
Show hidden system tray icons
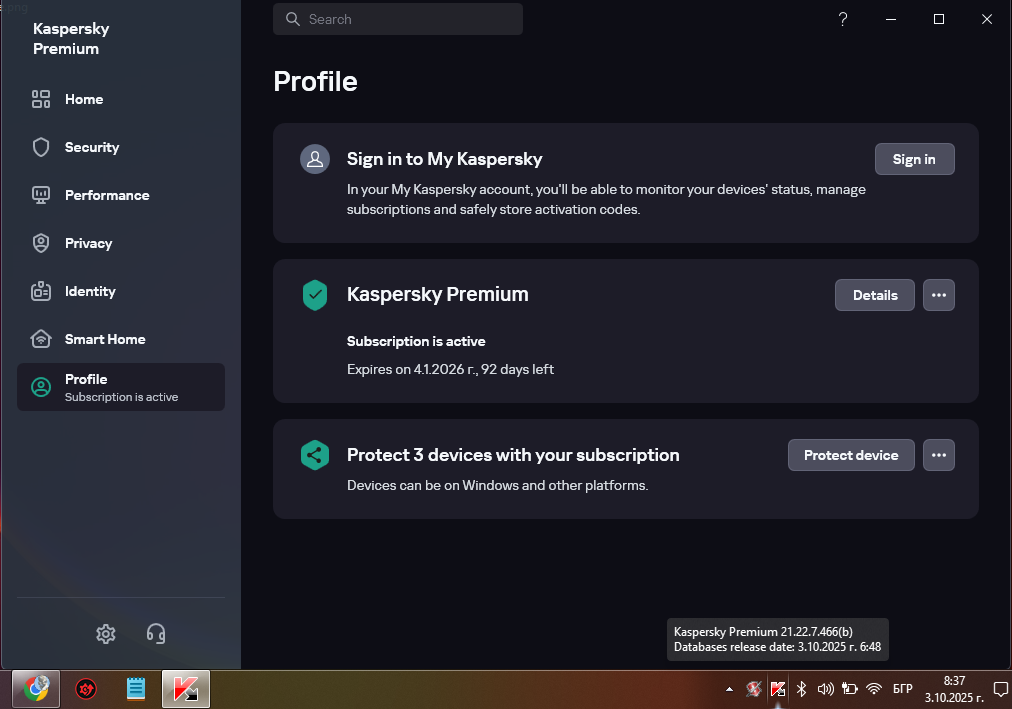pyautogui.click(x=729, y=689)
